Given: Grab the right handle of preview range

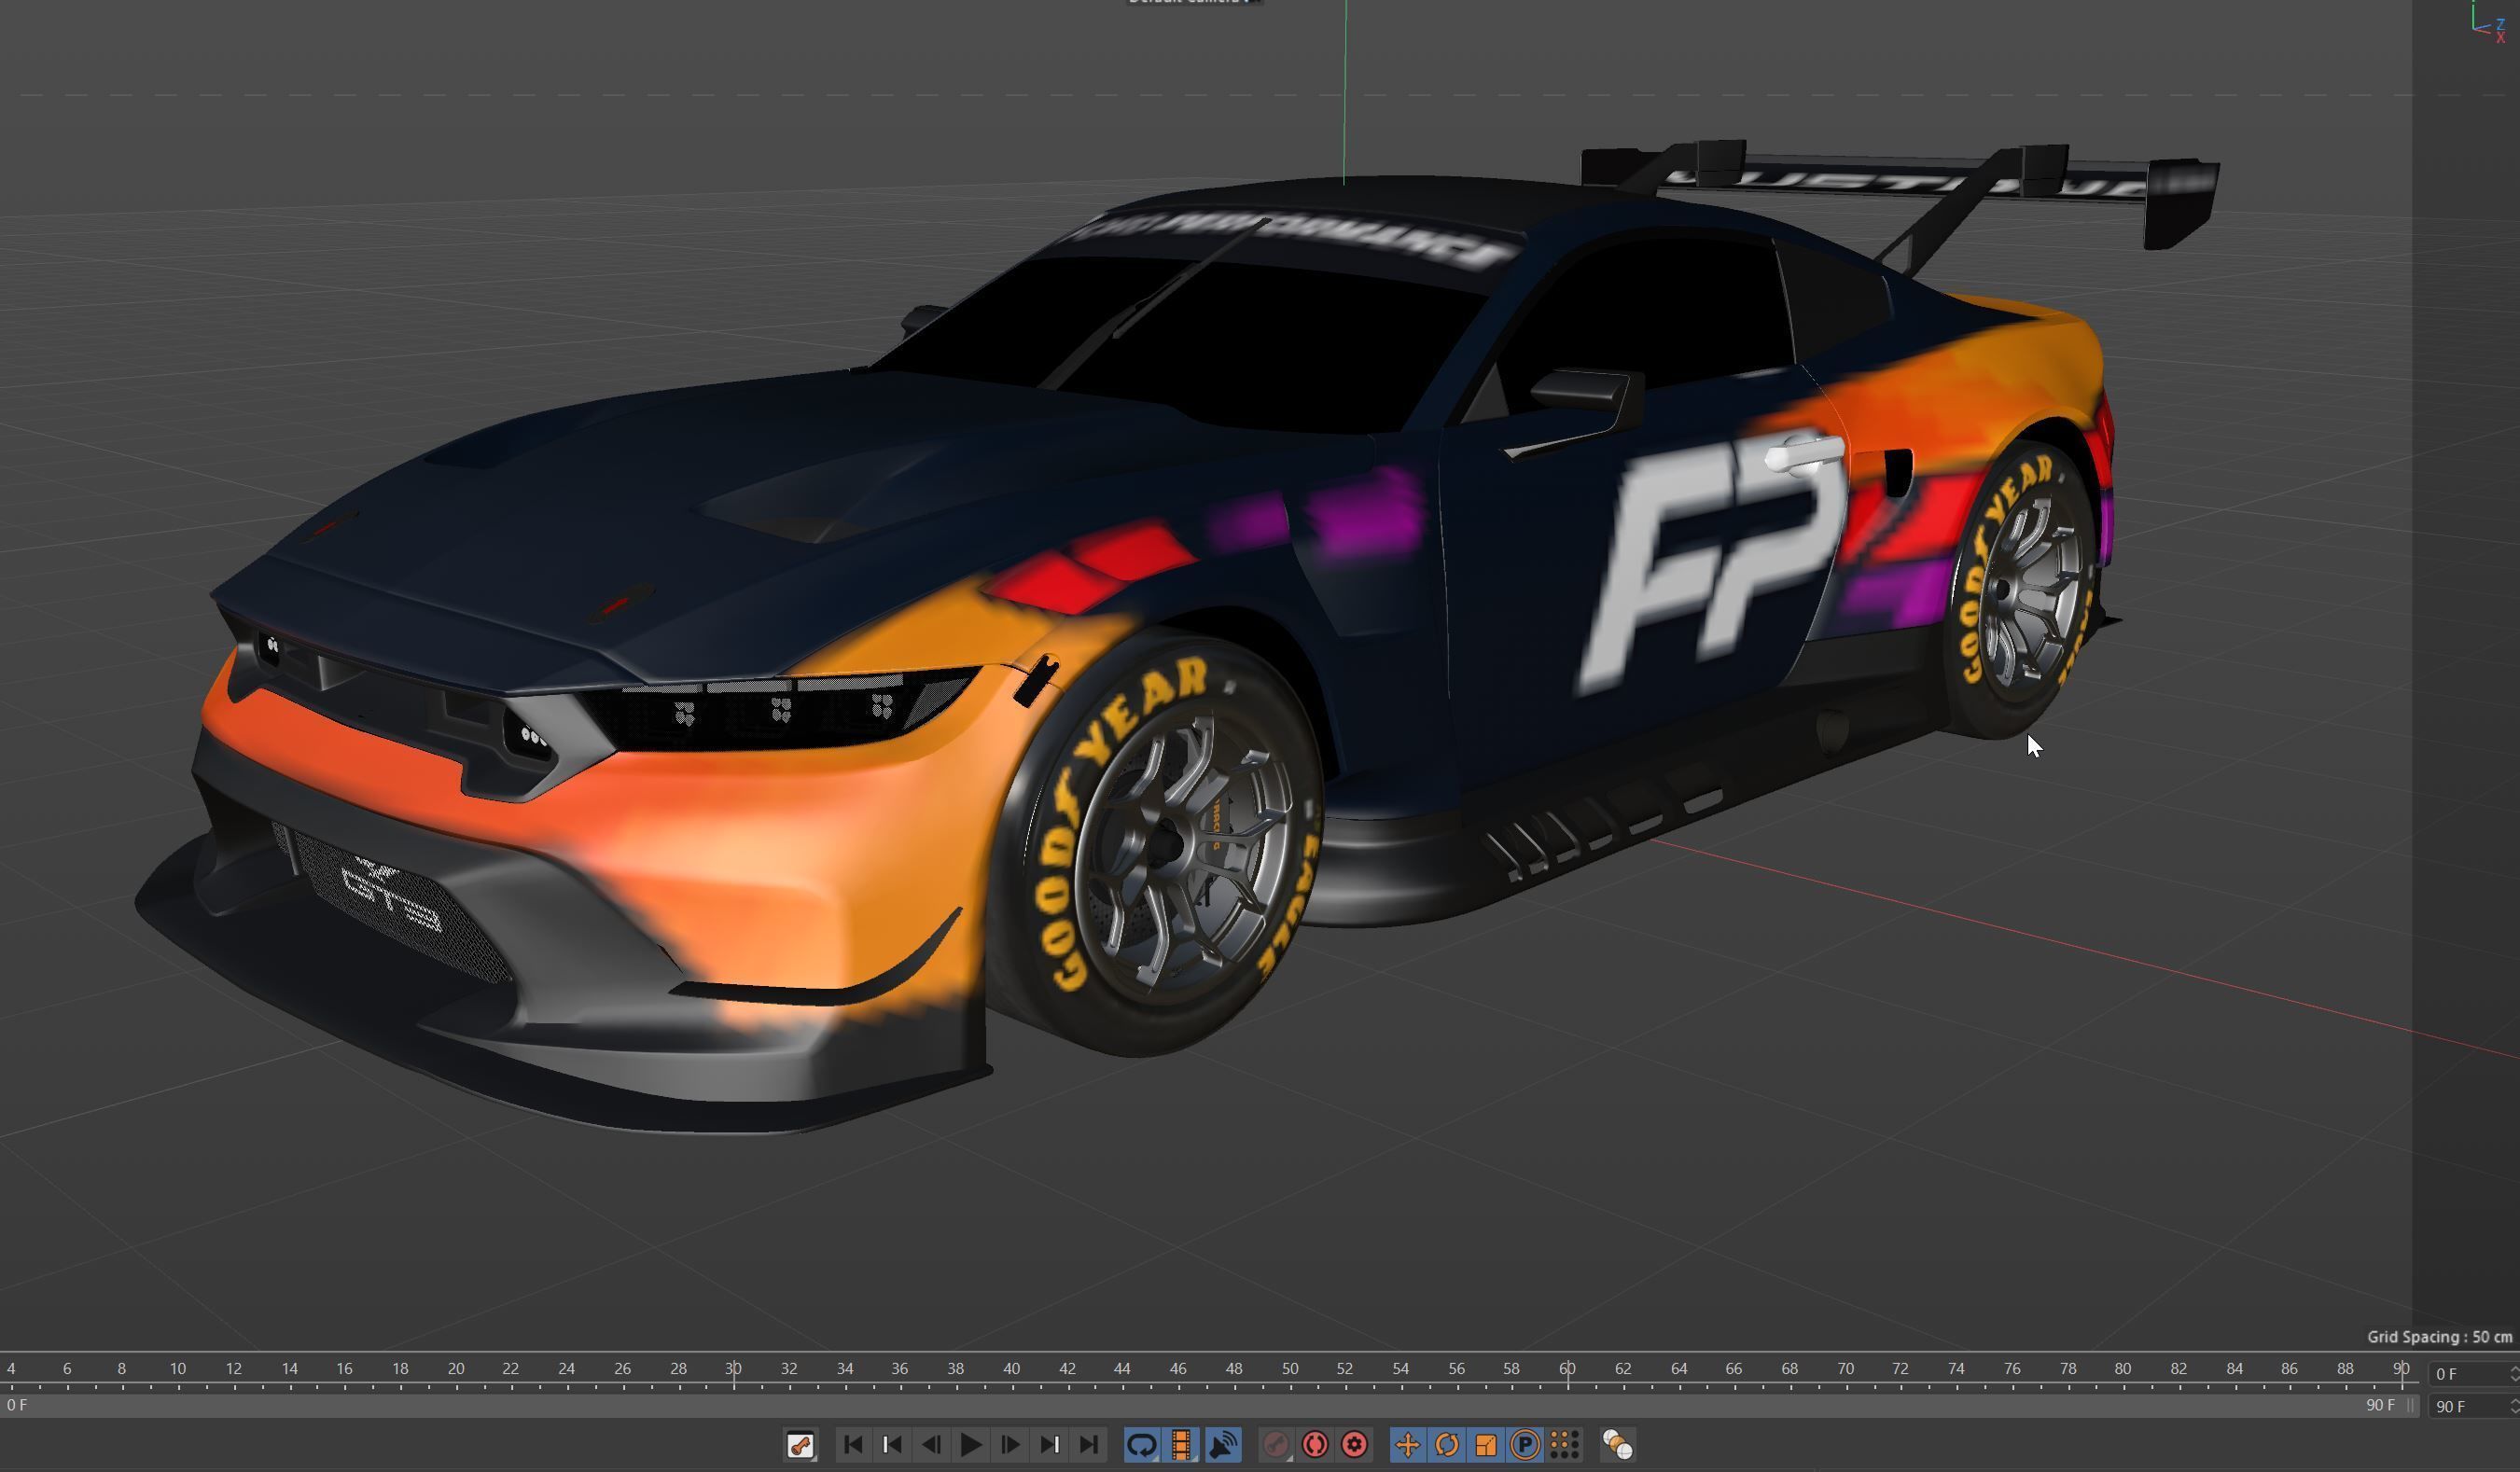Looking at the screenshot, I should point(2411,1406).
